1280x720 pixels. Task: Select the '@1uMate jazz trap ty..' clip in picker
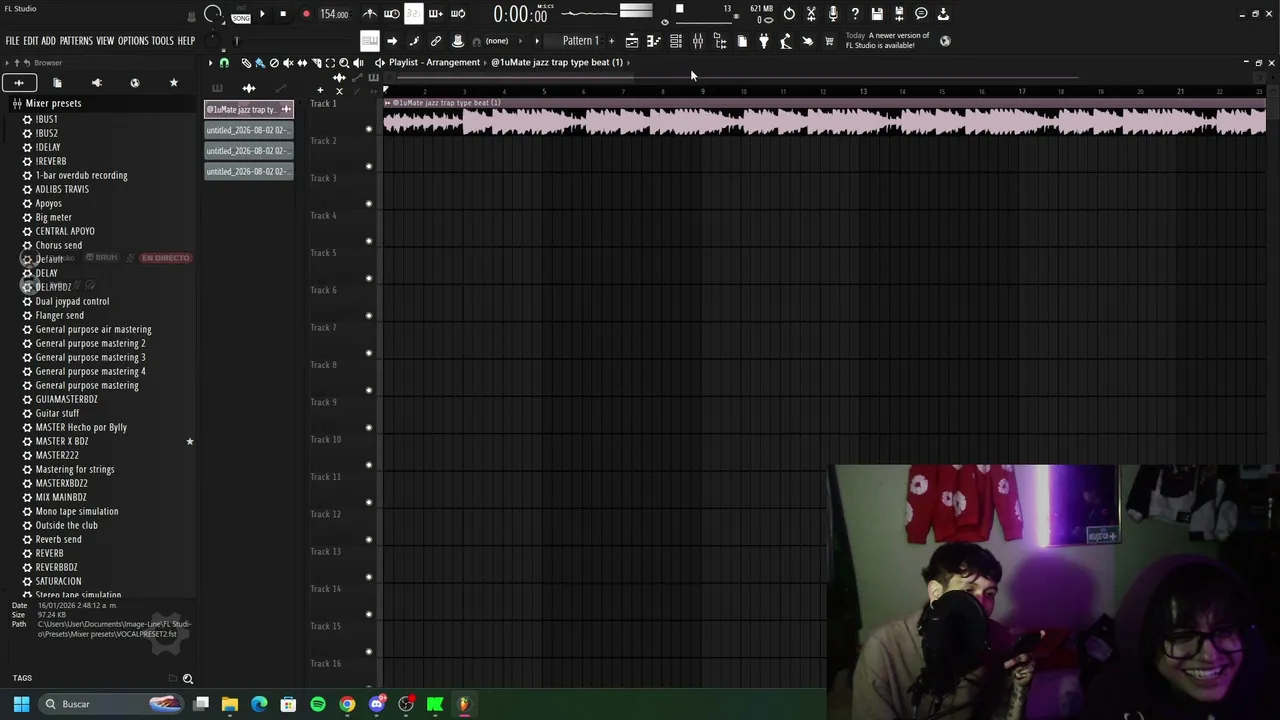pos(249,109)
